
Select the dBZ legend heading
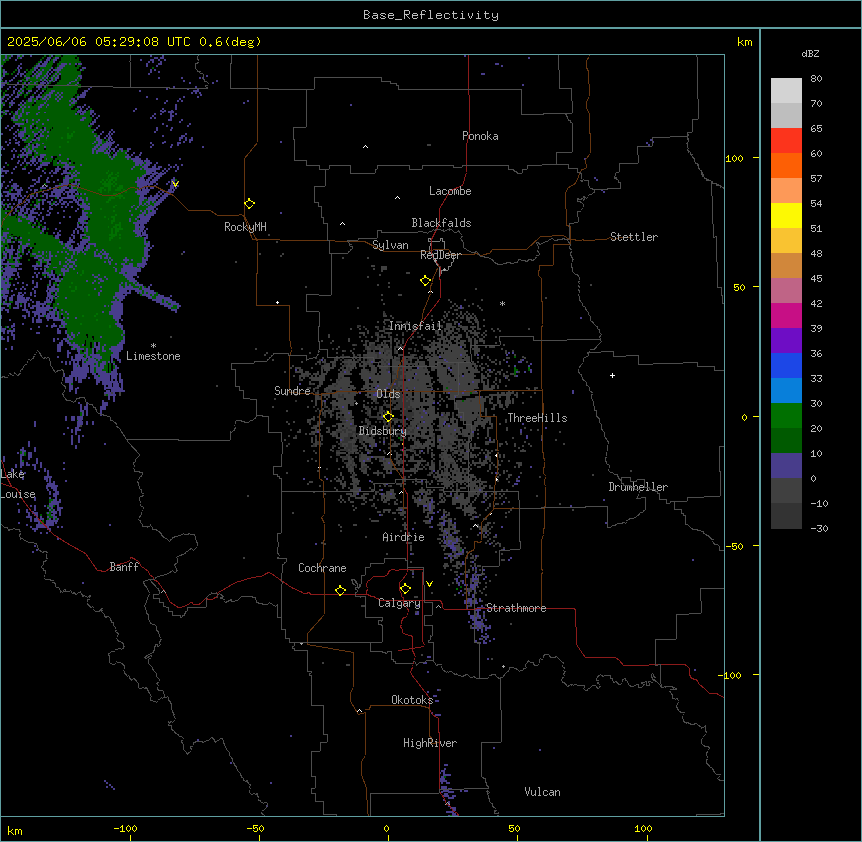point(810,53)
